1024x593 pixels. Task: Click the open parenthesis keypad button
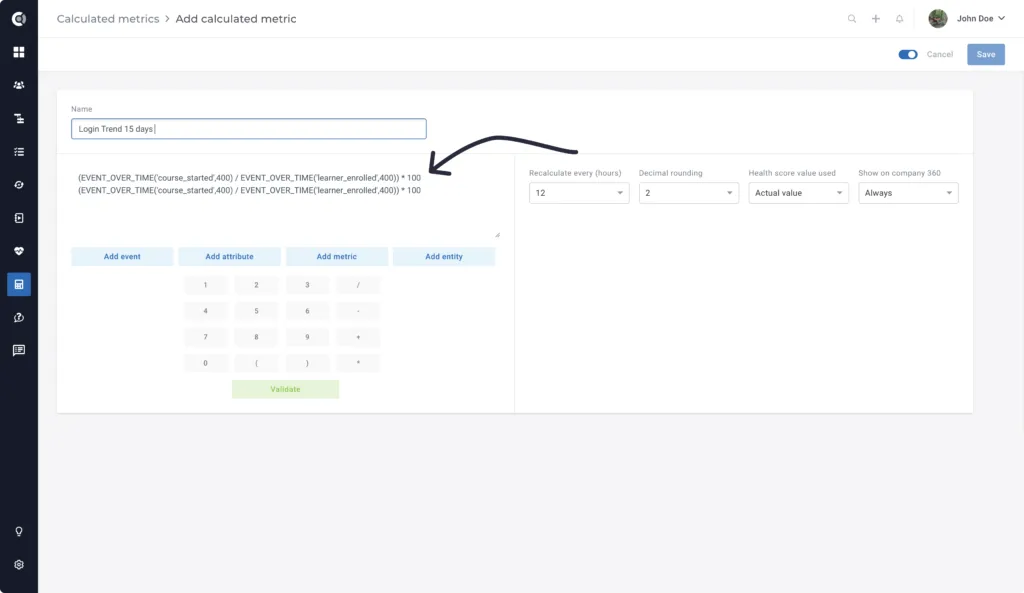tap(256, 363)
